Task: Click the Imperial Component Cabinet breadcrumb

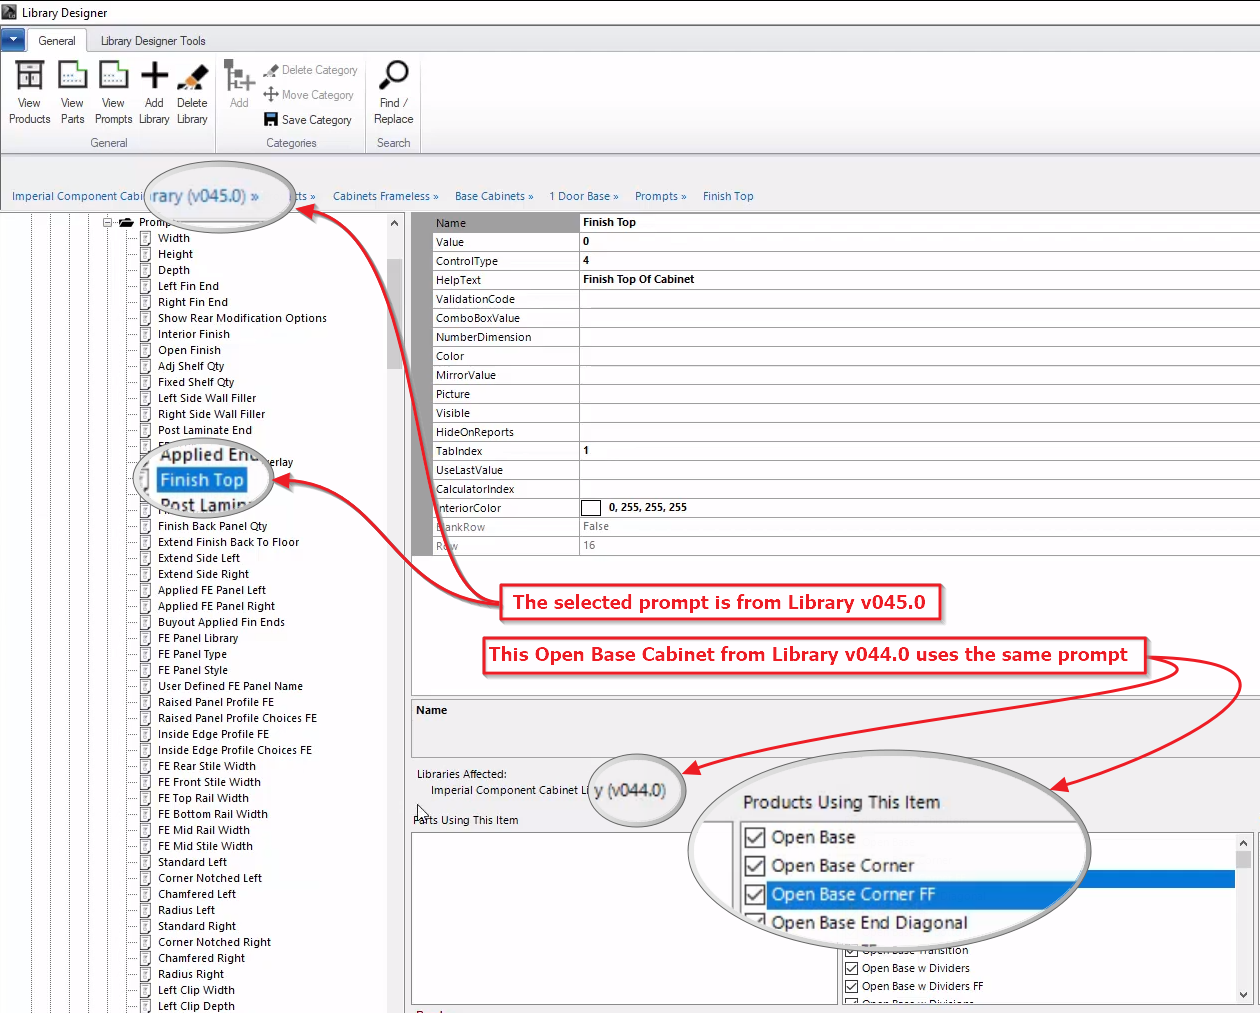Action: 78,196
